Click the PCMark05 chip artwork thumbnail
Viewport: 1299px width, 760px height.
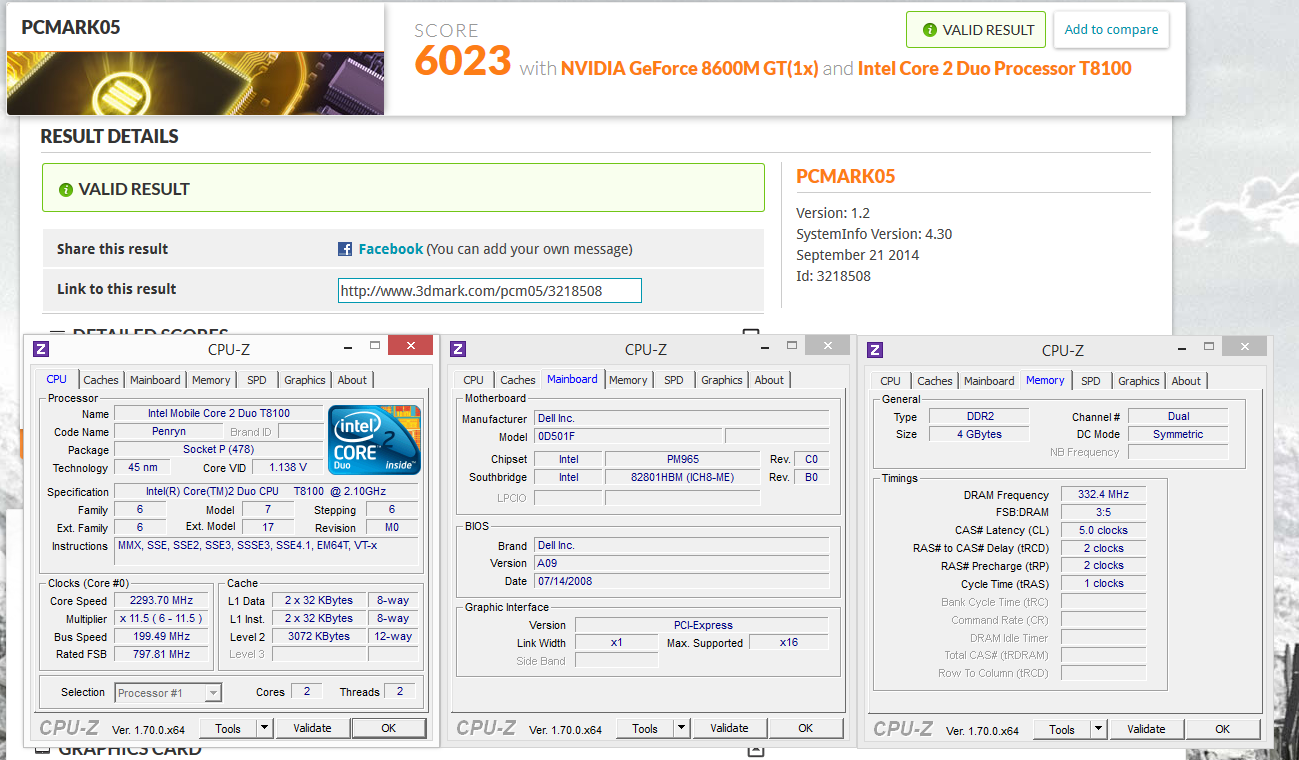coord(195,83)
